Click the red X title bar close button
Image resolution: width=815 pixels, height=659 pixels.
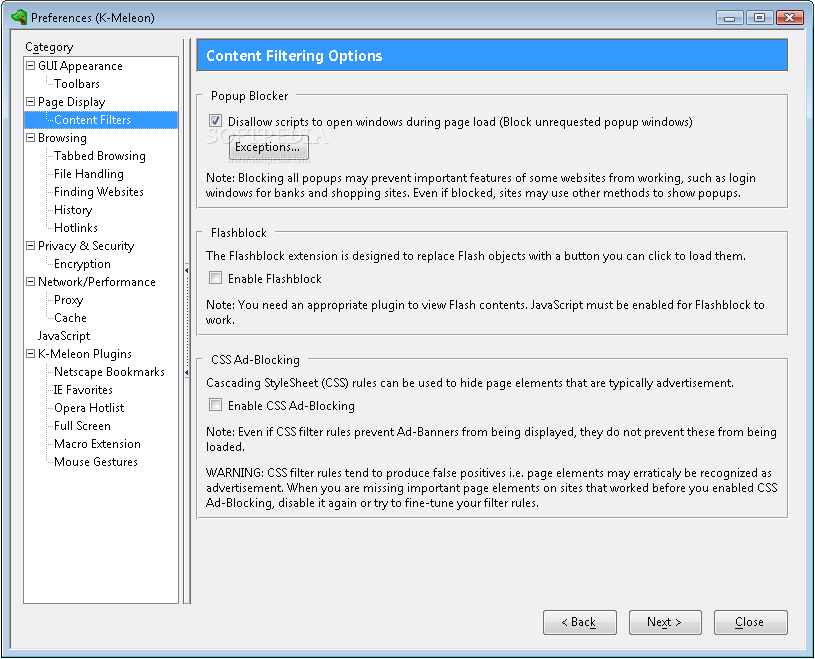click(790, 18)
